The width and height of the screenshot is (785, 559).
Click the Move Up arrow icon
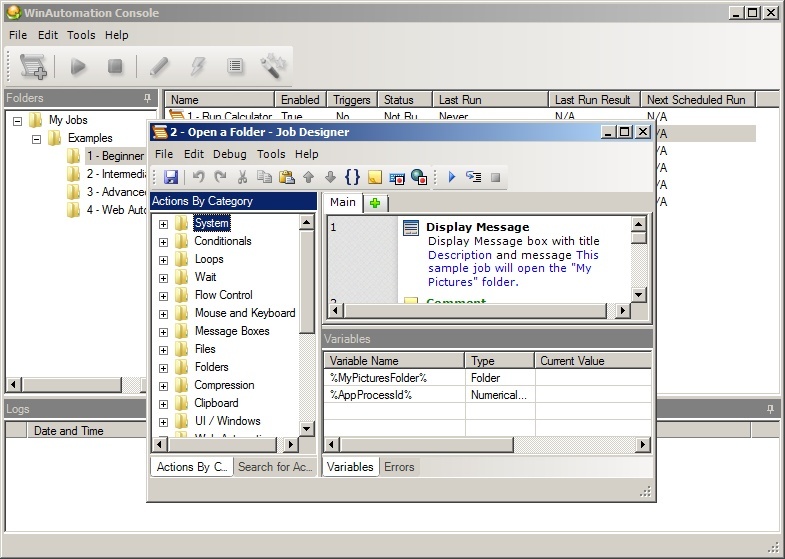(308, 177)
